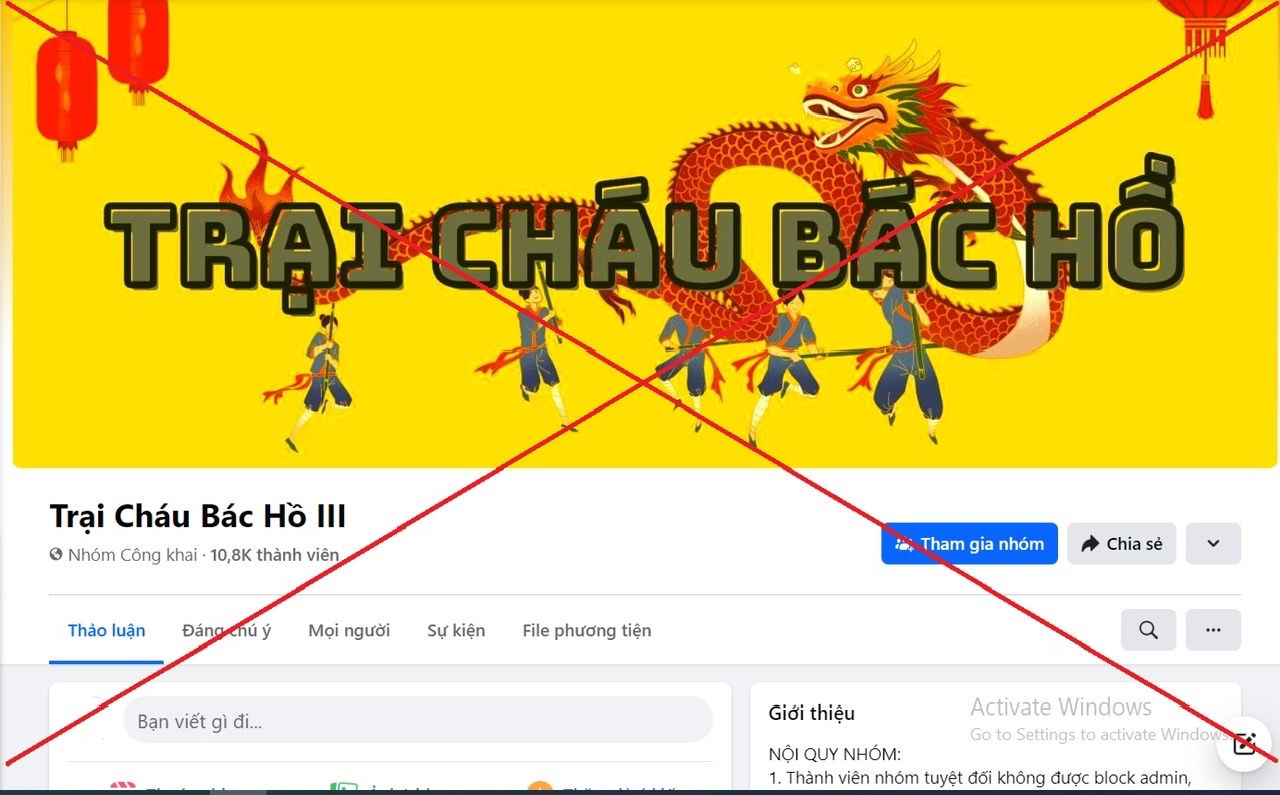Click the floating compose edit icon
The image size is (1280, 795).
pos(1244,744)
